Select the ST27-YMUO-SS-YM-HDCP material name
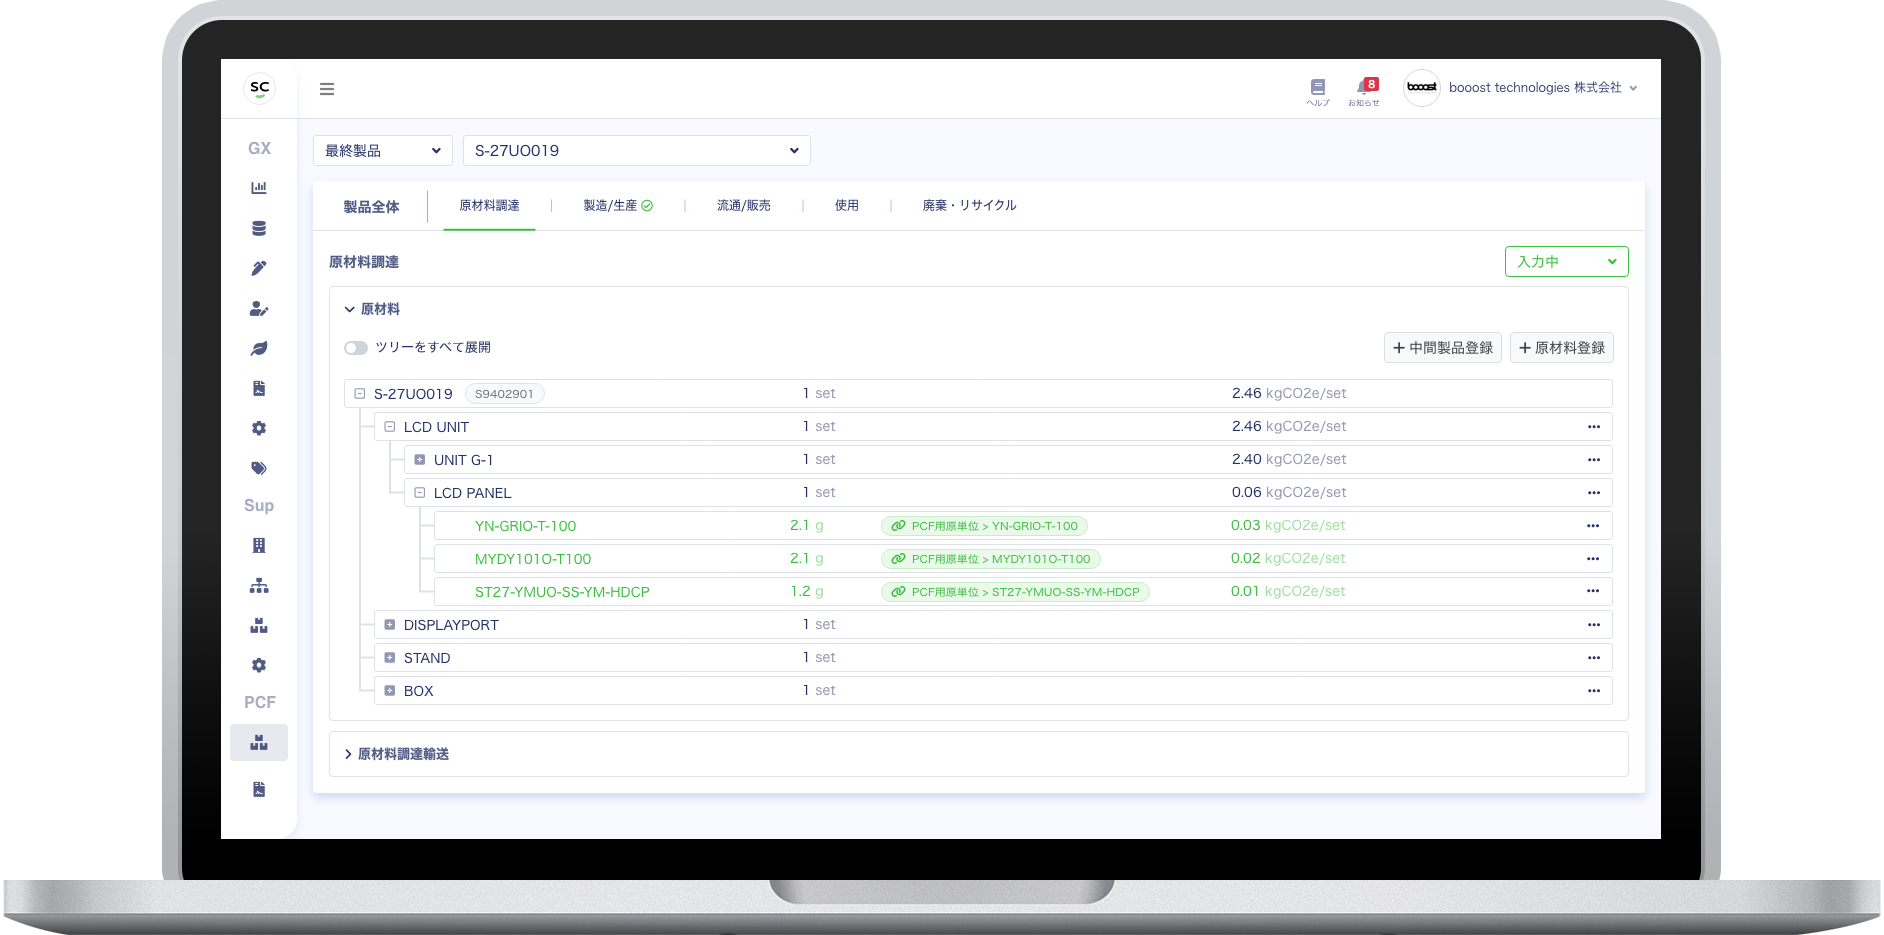1884x935 pixels. (562, 592)
